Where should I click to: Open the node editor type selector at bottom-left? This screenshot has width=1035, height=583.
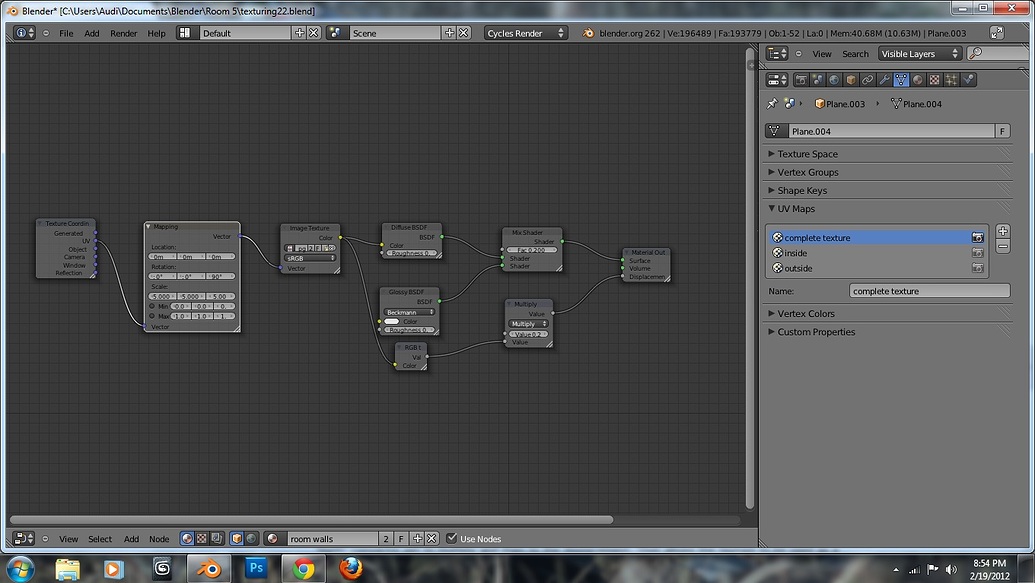(x=24, y=539)
